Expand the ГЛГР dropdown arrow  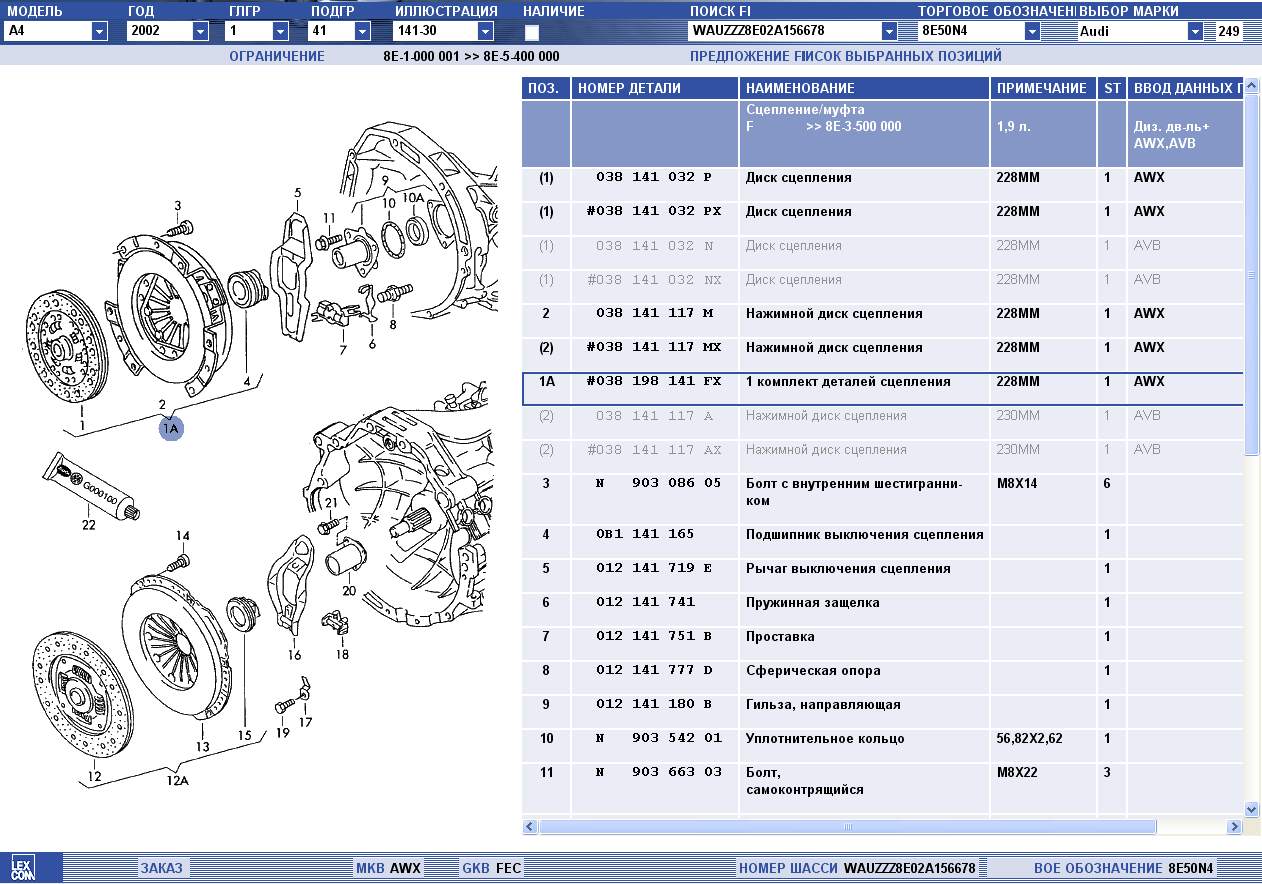pyautogui.click(x=280, y=31)
